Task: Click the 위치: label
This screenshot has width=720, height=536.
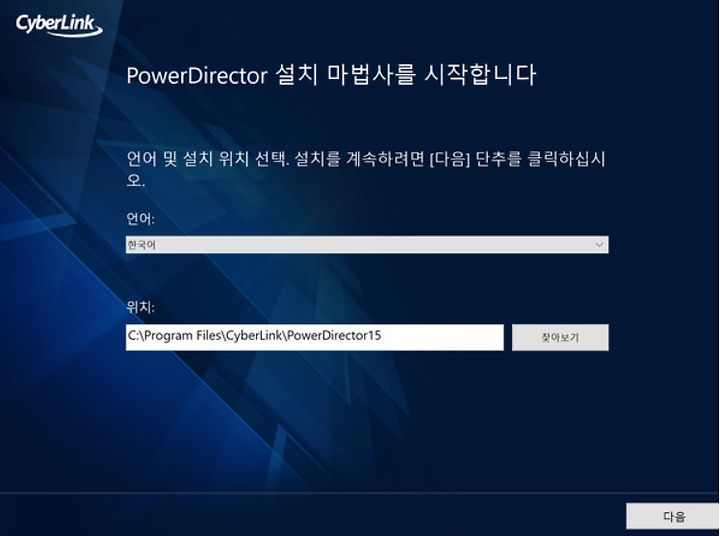Action: point(141,307)
